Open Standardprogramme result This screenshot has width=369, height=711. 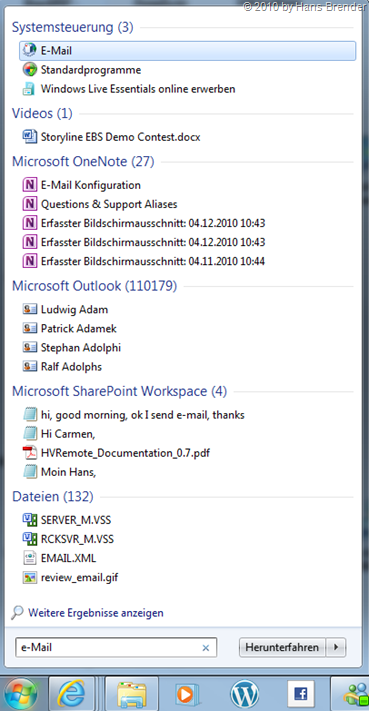[x=91, y=70]
